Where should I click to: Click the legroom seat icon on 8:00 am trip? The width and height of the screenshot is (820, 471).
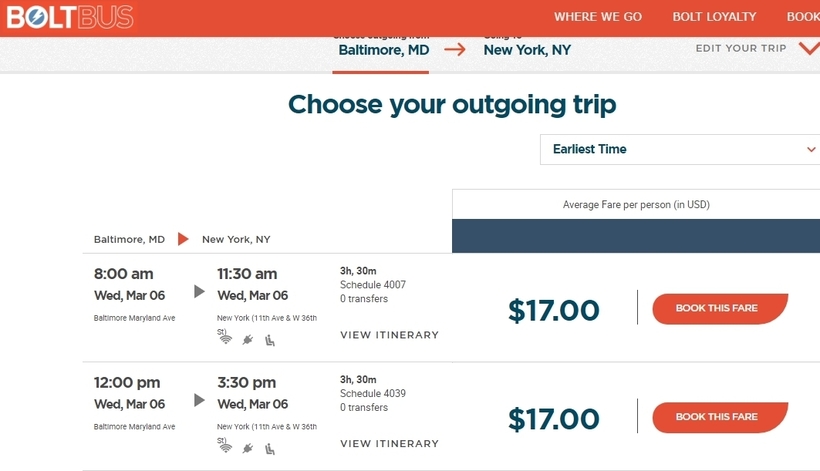[x=270, y=341]
